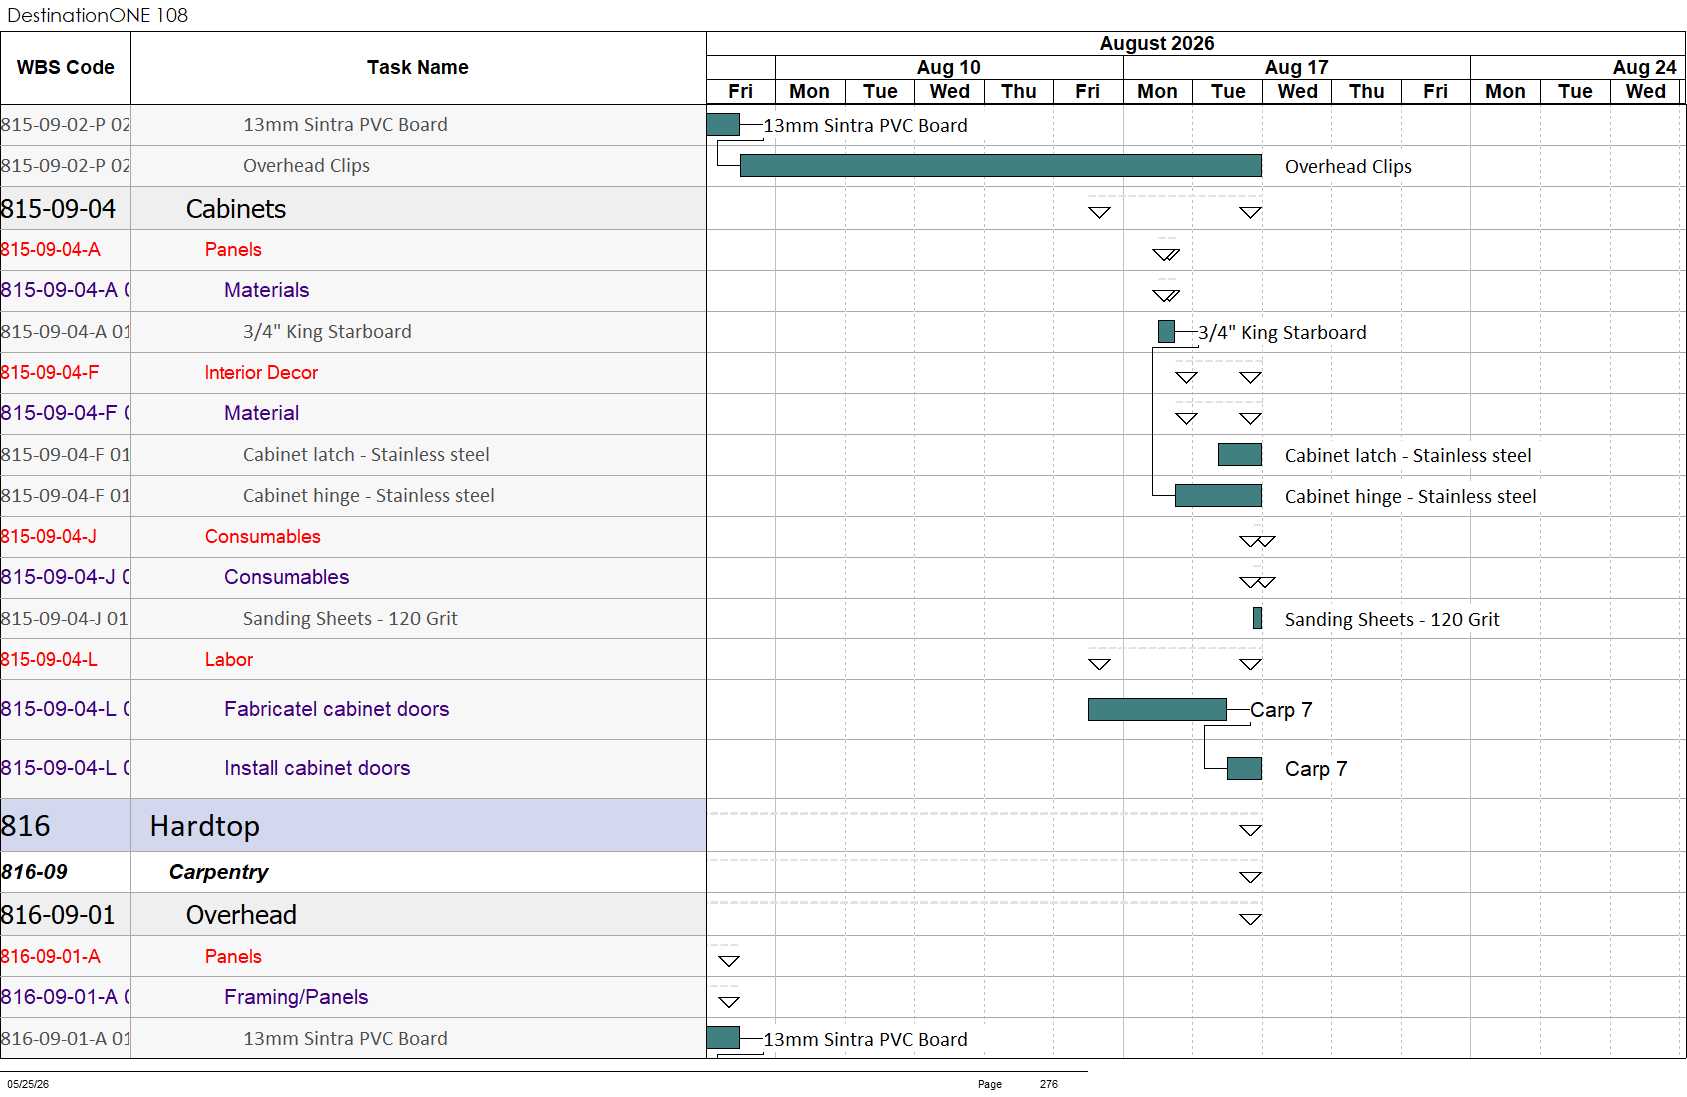Screen dimensions: 1687x1097
Task: Select the Interior Decor task row
Action: pos(353,373)
